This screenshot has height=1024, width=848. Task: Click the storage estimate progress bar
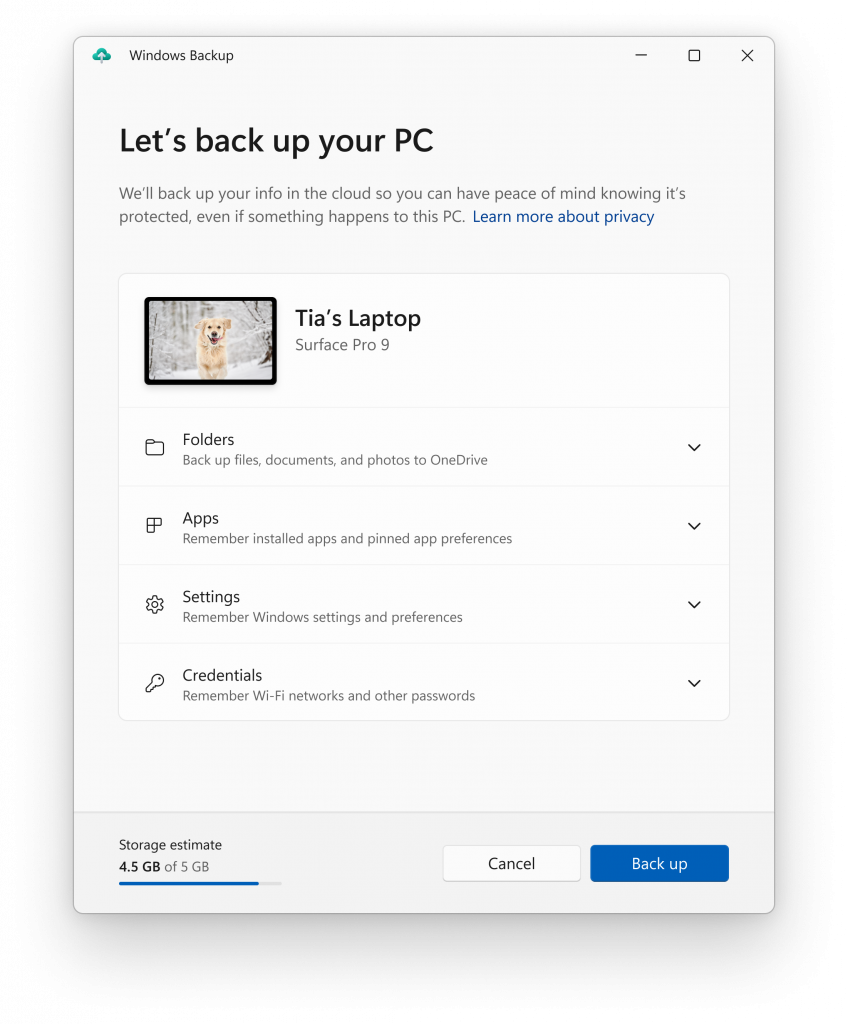click(200, 884)
